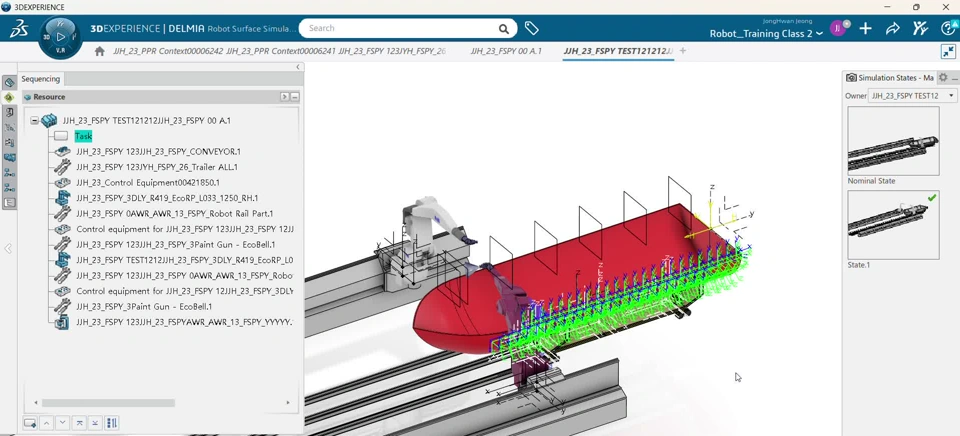Click the play button in the compass center
Image resolution: width=960 pixels, height=436 pixels.
click(60, 36)
